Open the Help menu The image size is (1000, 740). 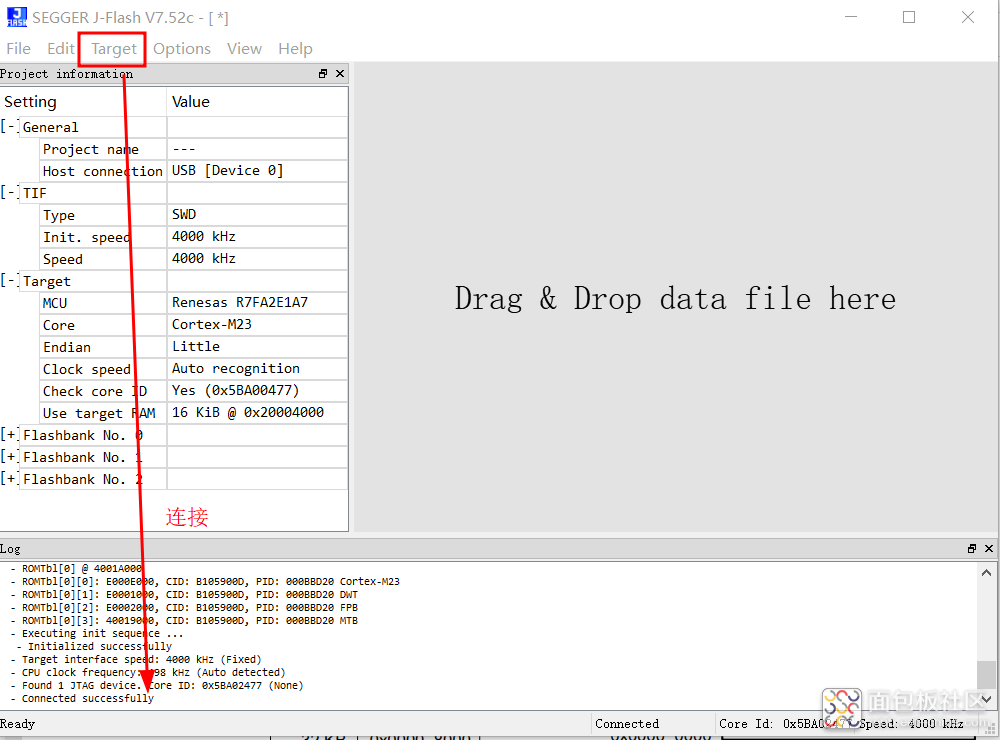tap(295, 49)
